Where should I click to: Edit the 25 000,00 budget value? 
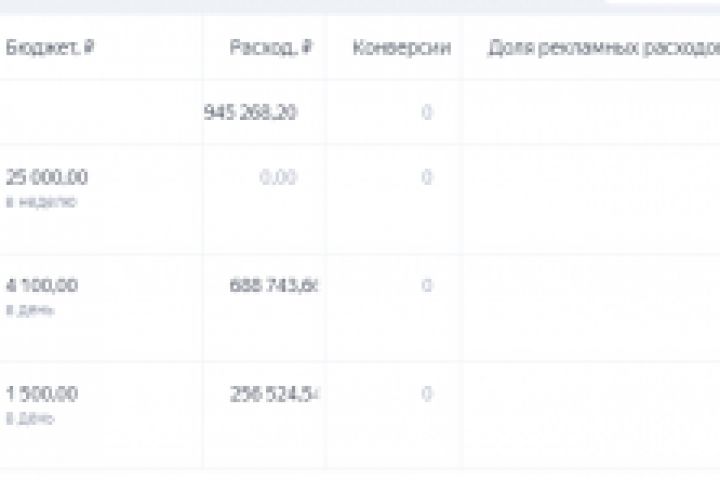pos(47,177)
